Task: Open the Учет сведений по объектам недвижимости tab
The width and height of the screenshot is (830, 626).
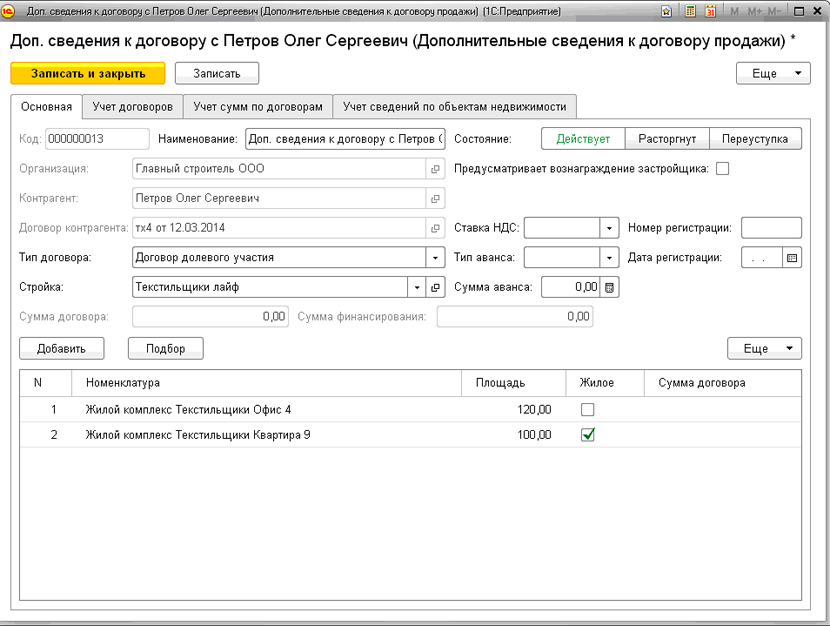Action: [454, 106]
